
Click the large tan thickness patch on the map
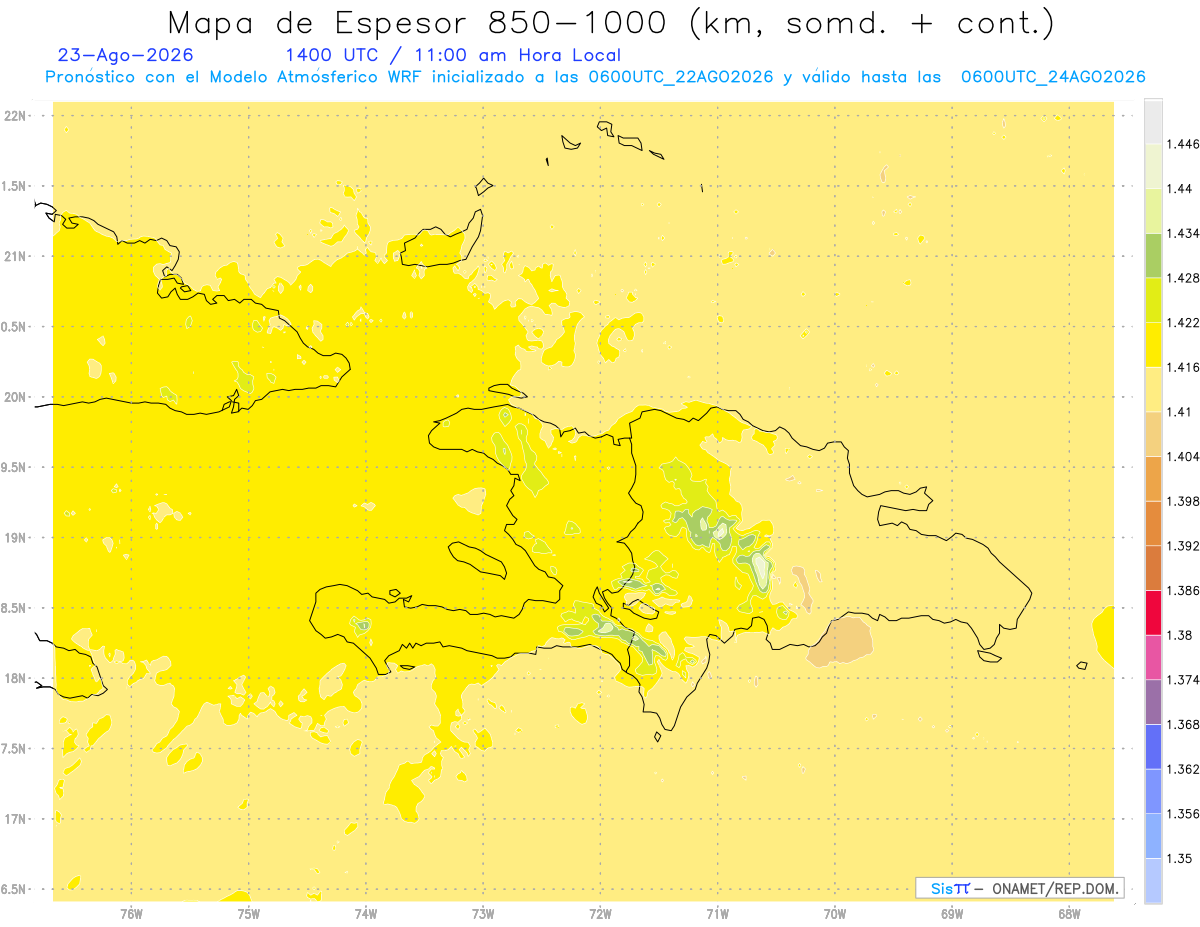coord(841,643)
